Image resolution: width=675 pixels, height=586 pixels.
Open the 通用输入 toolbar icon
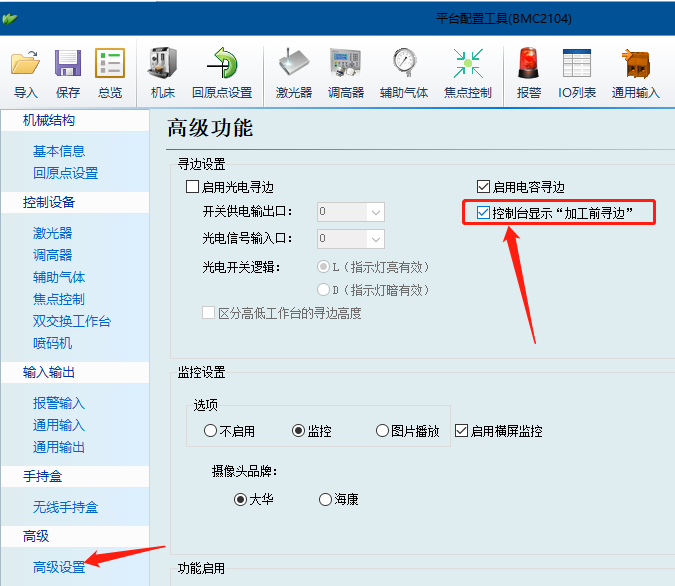coord(635,63)
